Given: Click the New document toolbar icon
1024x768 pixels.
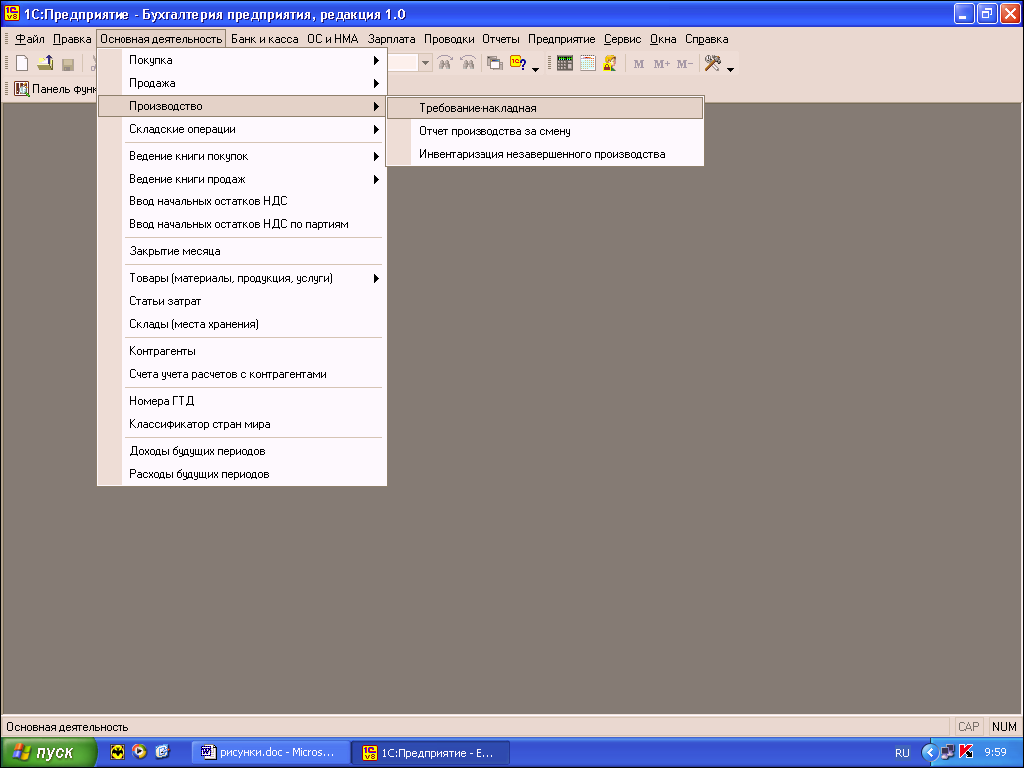Looking at the screenshot, I should (22, 63).
